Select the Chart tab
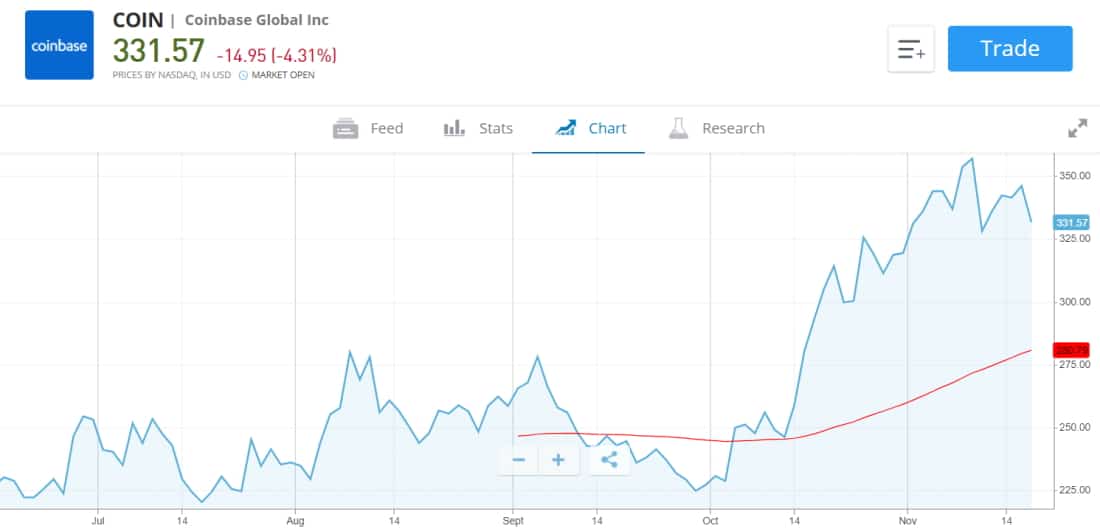 (x=590, y=129)
